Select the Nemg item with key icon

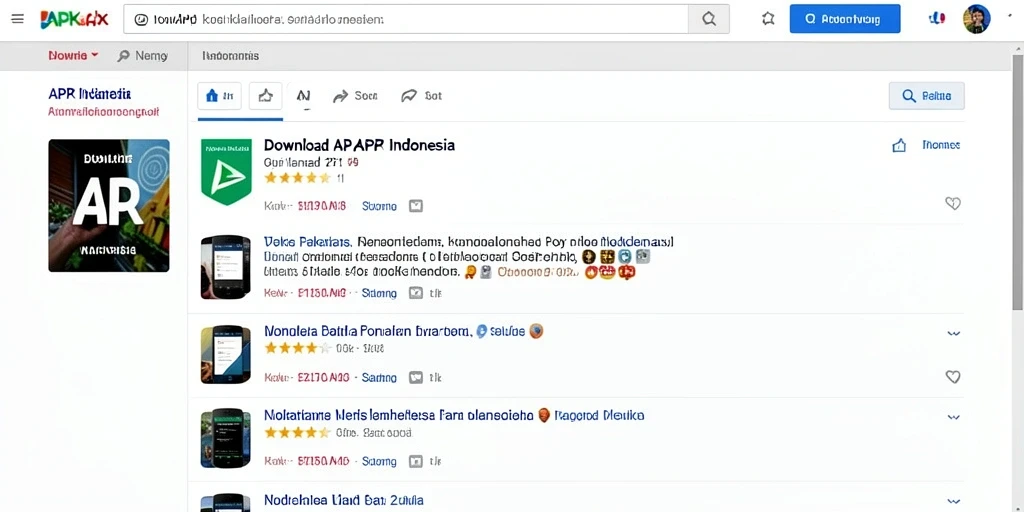point(142,56)
